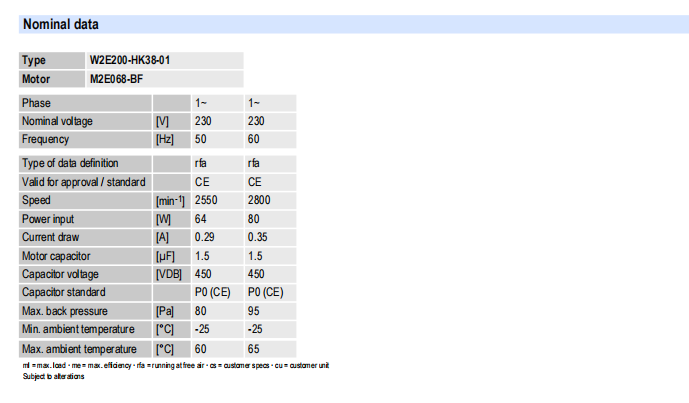
Task: Select the [VDB] capacitor voltage unit cell
Action: pyautogui.click(x=168, y=273)
